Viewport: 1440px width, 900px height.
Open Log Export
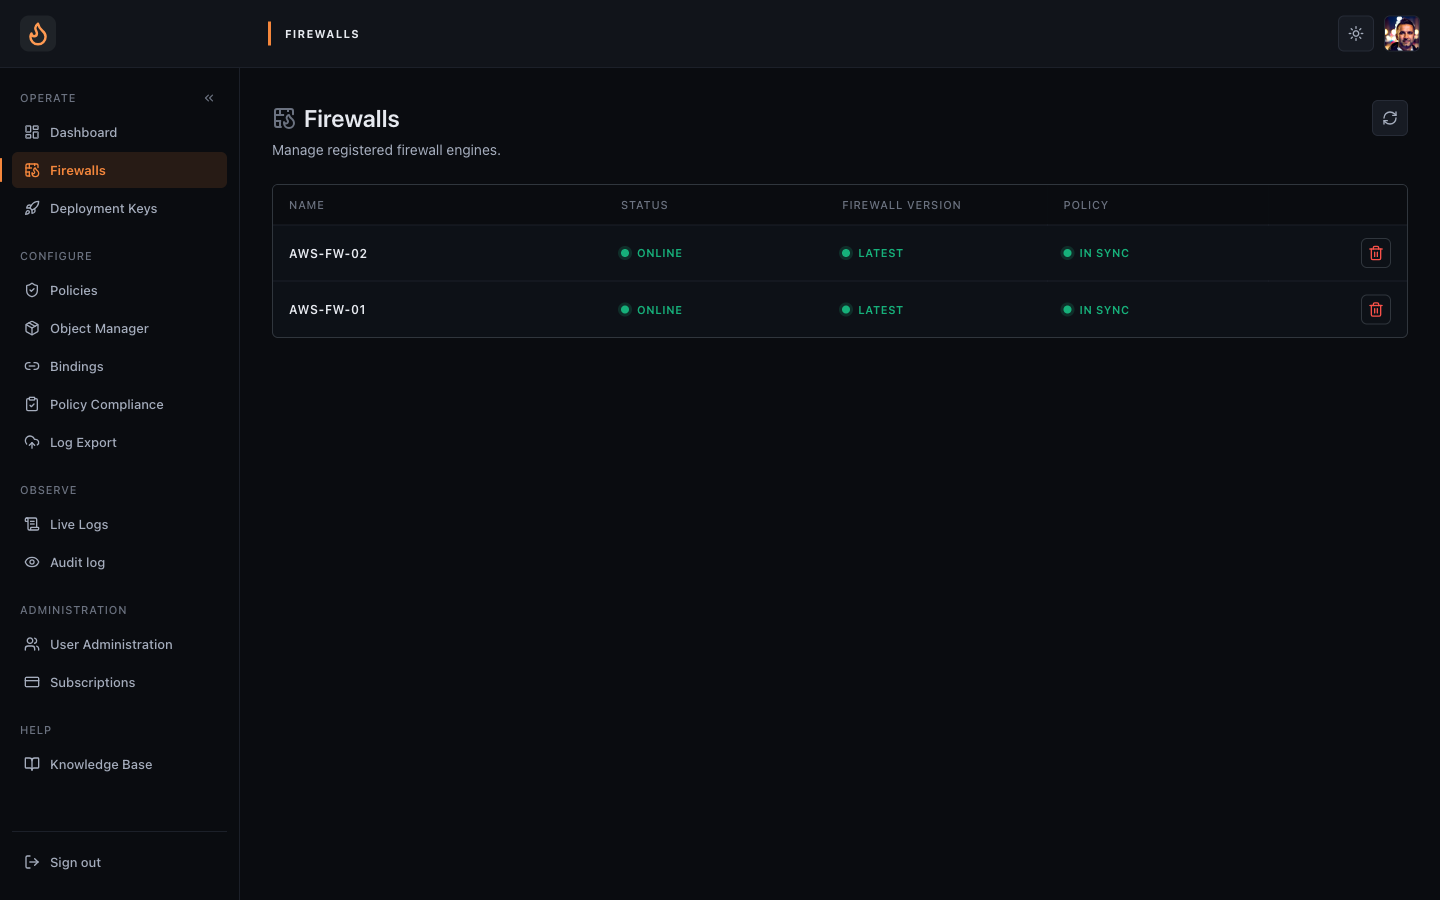coord(119,442)
